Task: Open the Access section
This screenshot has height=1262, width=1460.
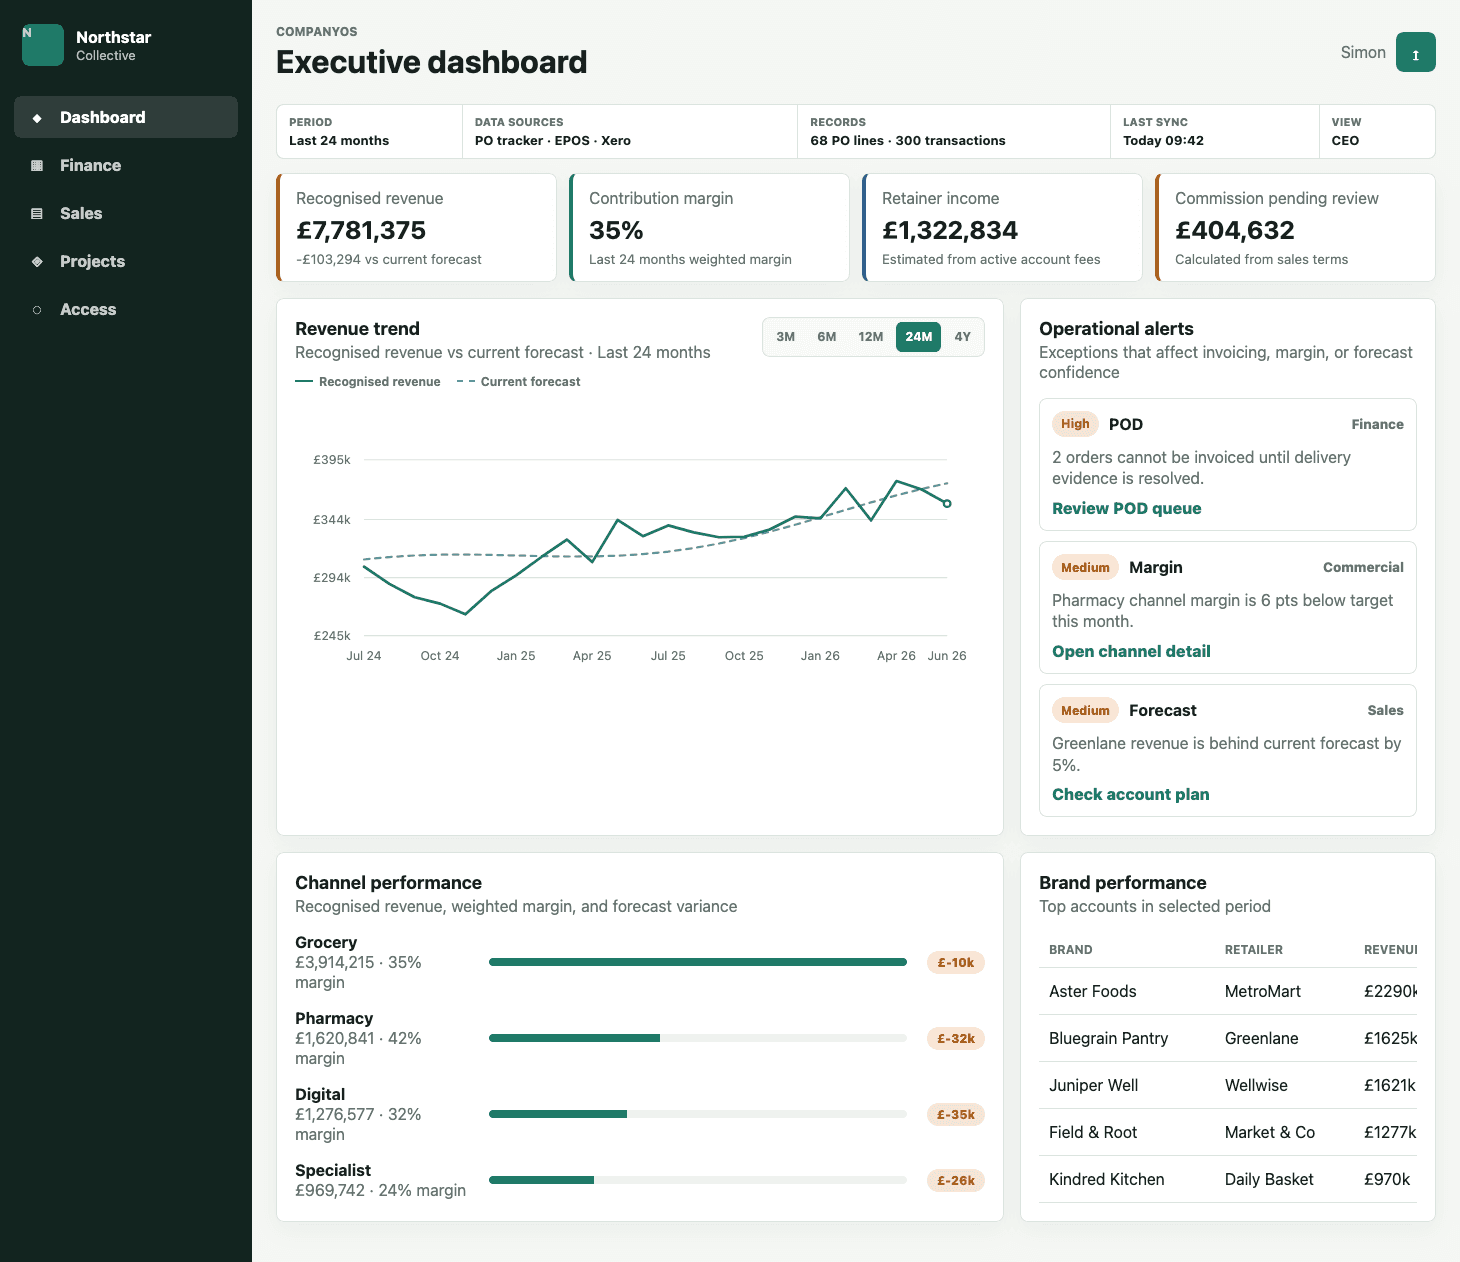Action: 126,309
